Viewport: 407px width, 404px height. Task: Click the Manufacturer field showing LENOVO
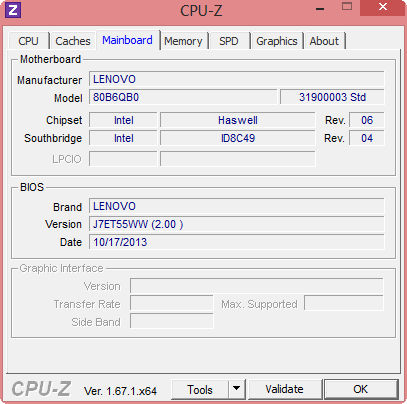(x=237, y=79)
